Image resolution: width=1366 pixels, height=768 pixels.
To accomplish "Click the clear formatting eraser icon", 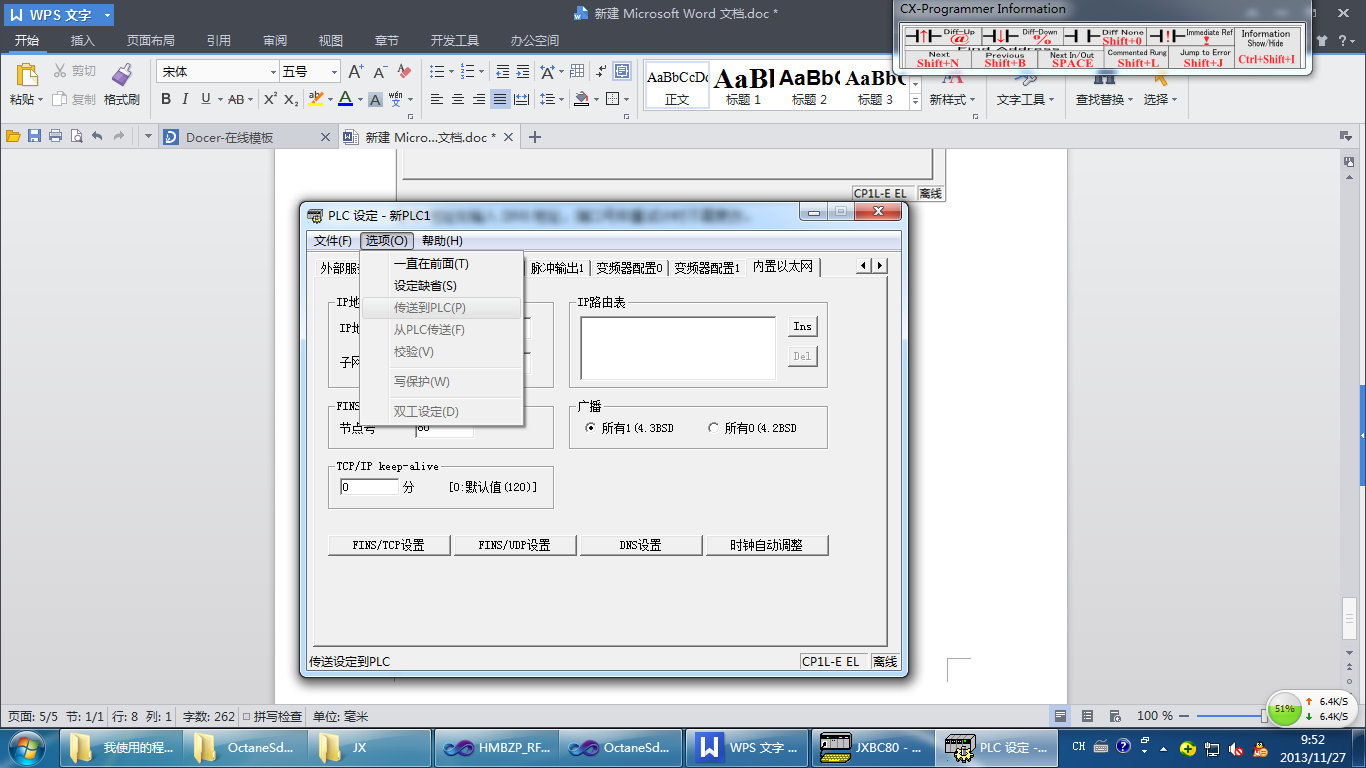I will 404,72.
